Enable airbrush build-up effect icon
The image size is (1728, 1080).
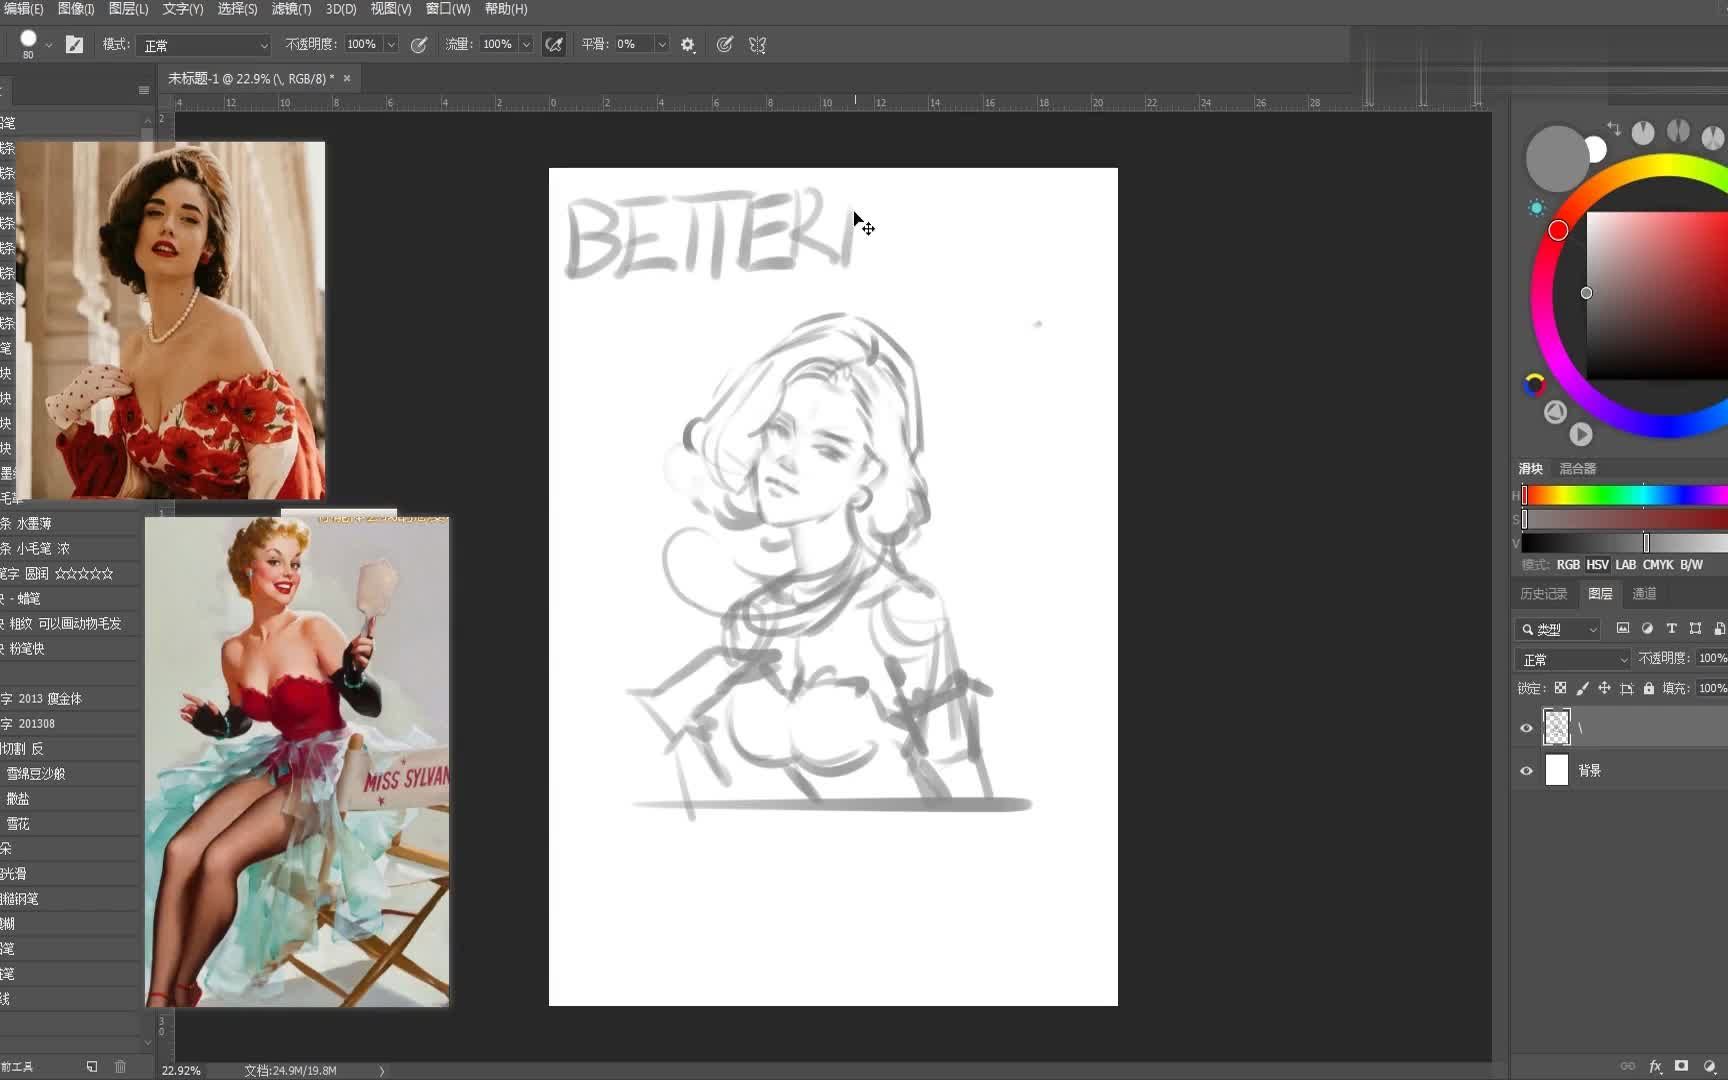(x=554, y=44)
